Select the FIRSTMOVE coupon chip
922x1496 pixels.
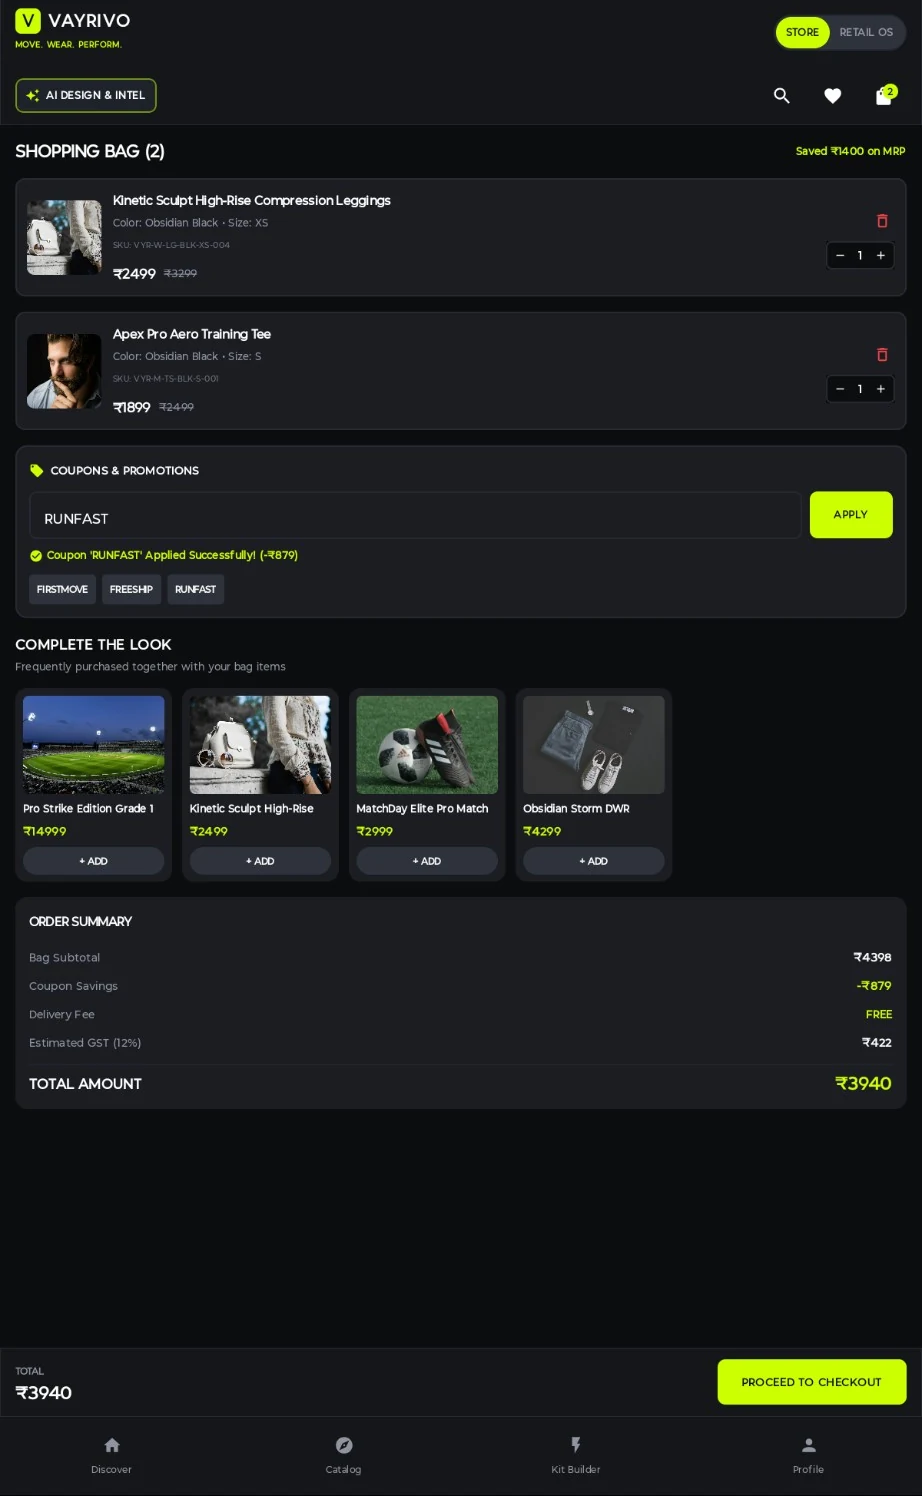[x=62, y=589]
